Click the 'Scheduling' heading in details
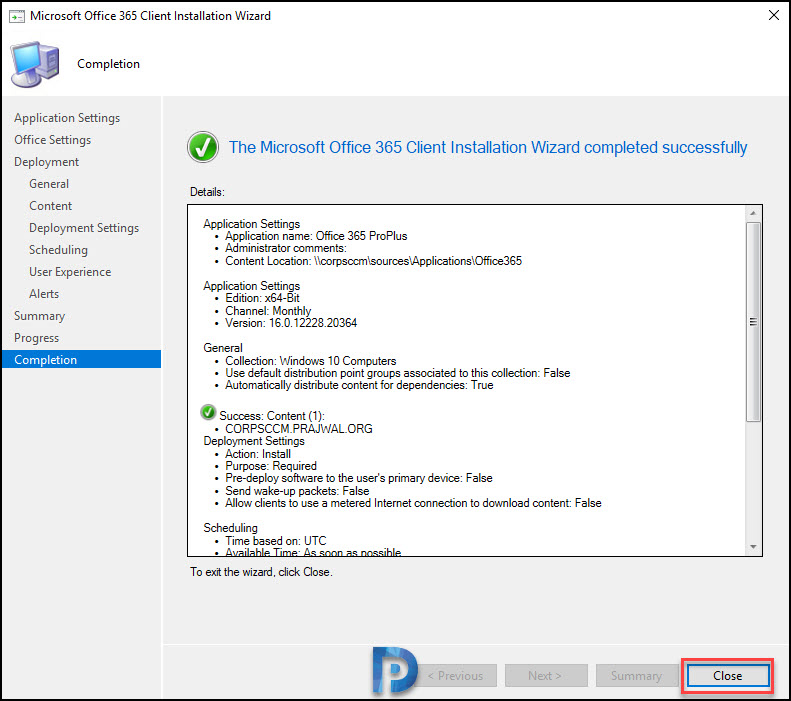791x701 pixels. (x=230, y=528)
